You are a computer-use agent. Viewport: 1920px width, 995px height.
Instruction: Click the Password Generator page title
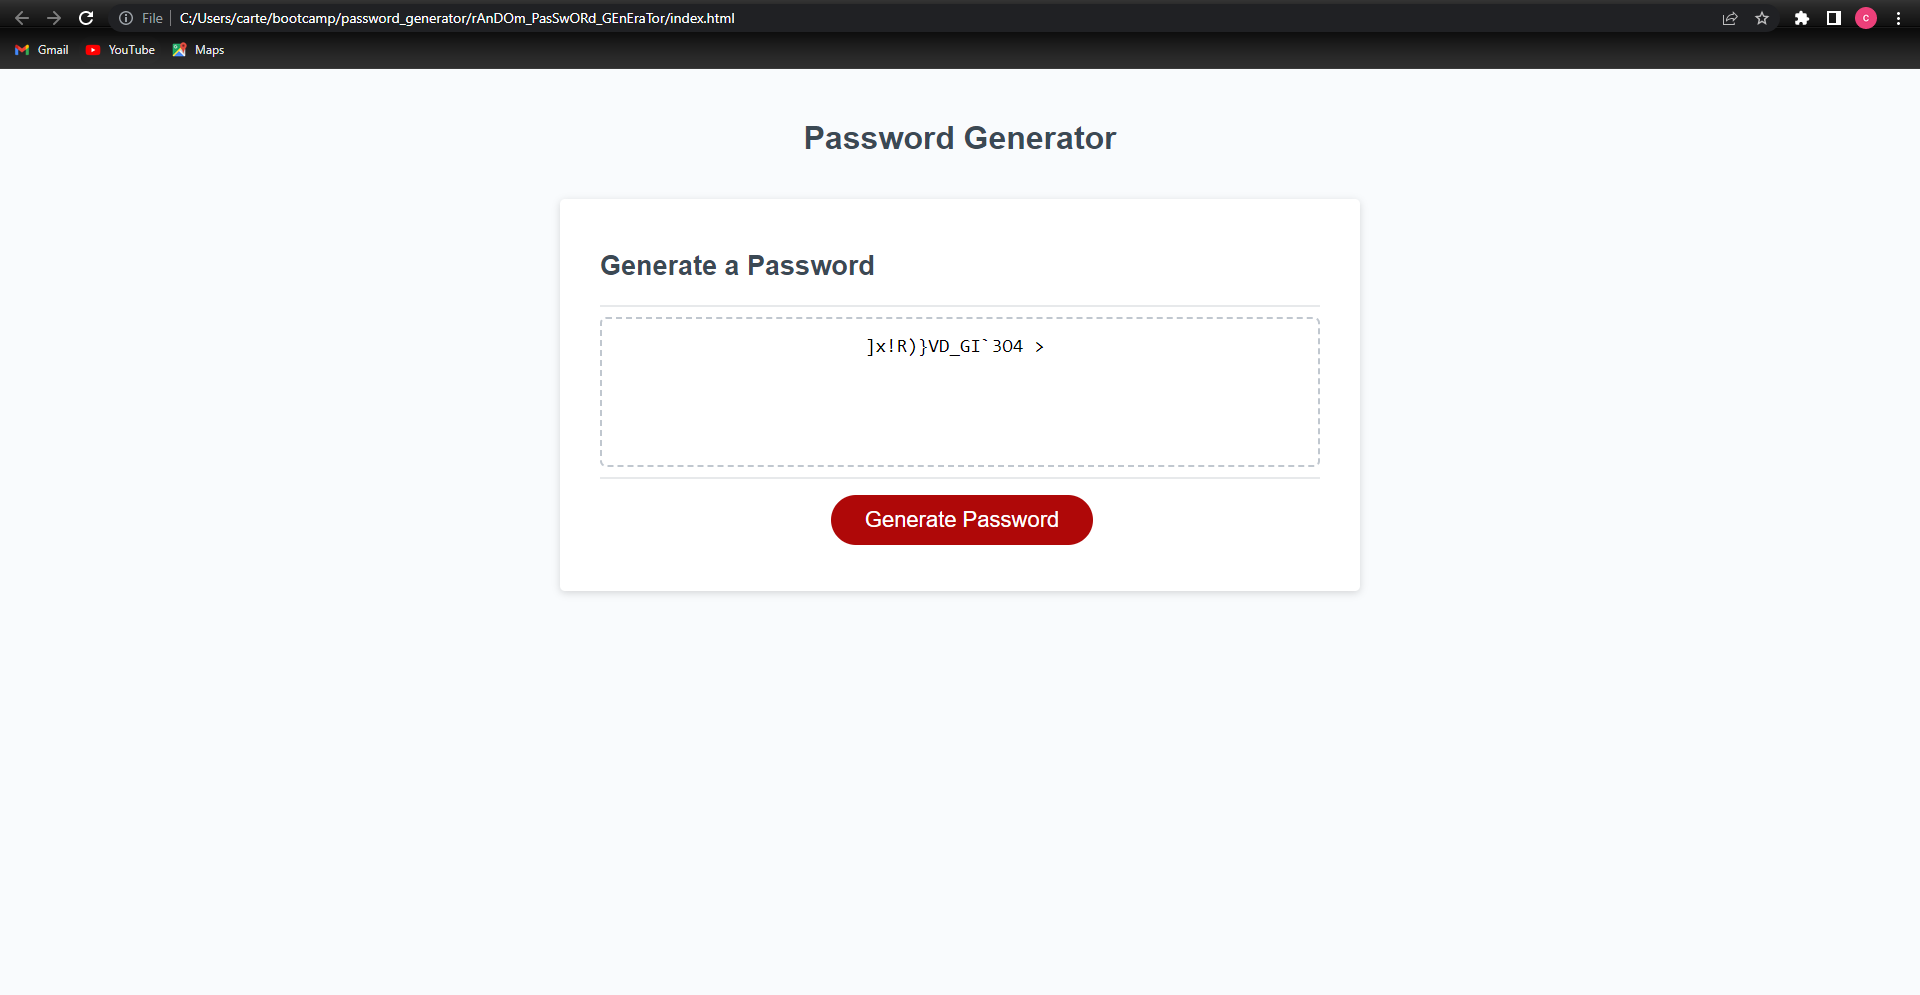point(959,138)
